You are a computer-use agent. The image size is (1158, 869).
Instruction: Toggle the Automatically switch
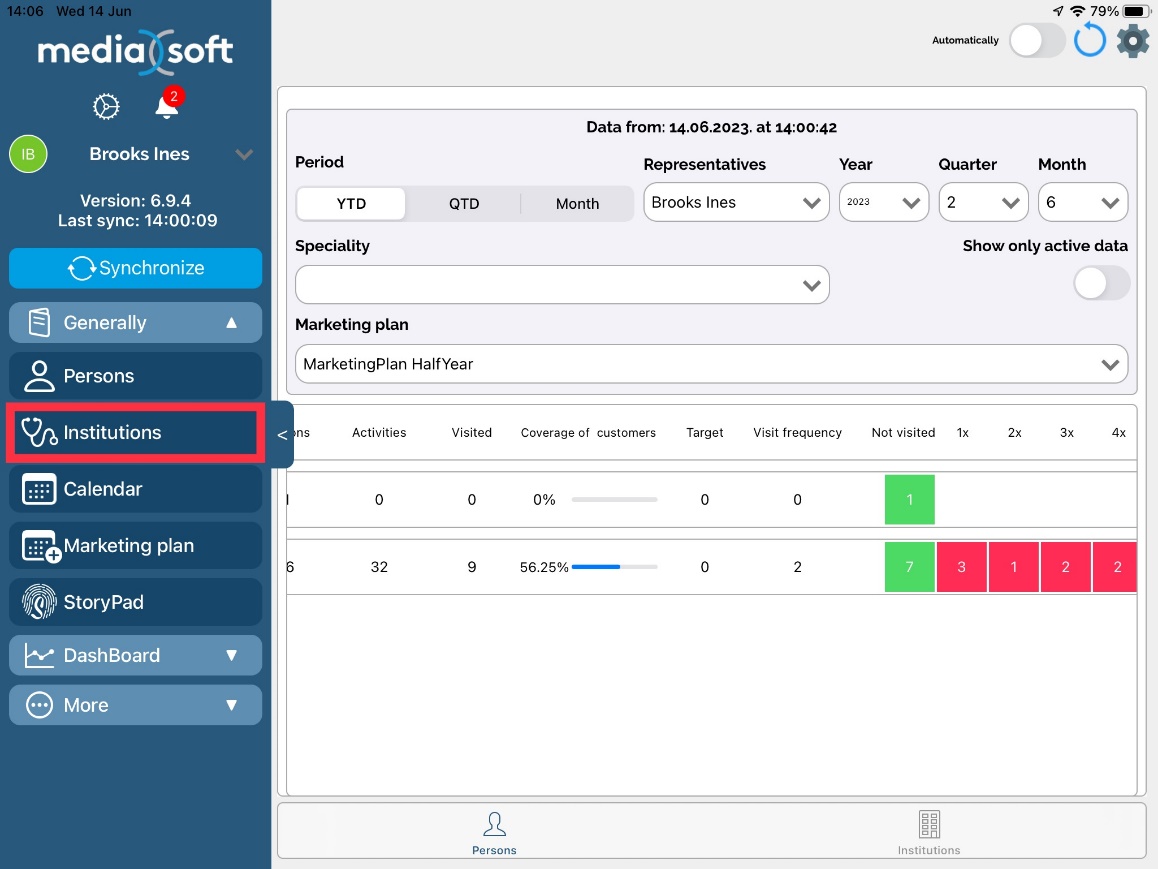pos(1037,41)
